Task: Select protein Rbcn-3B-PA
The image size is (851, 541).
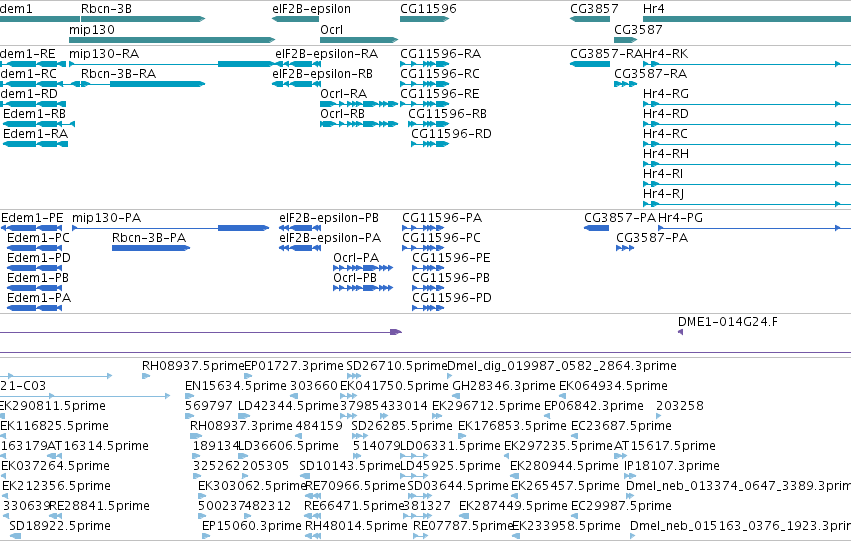Action: 149,238
